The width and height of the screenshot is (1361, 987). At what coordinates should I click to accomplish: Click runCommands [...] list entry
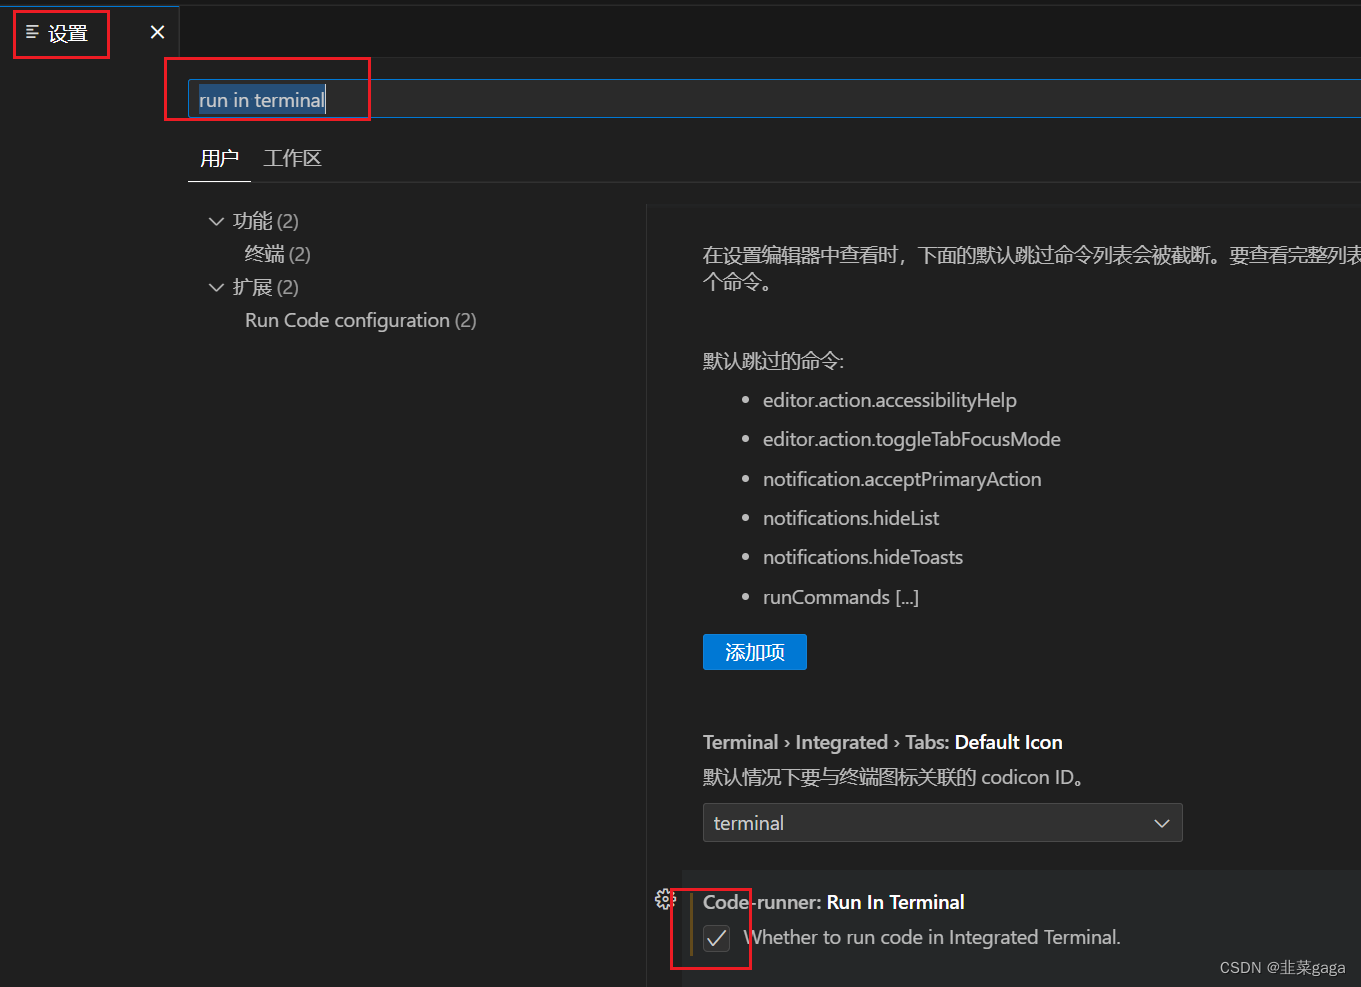841,597
